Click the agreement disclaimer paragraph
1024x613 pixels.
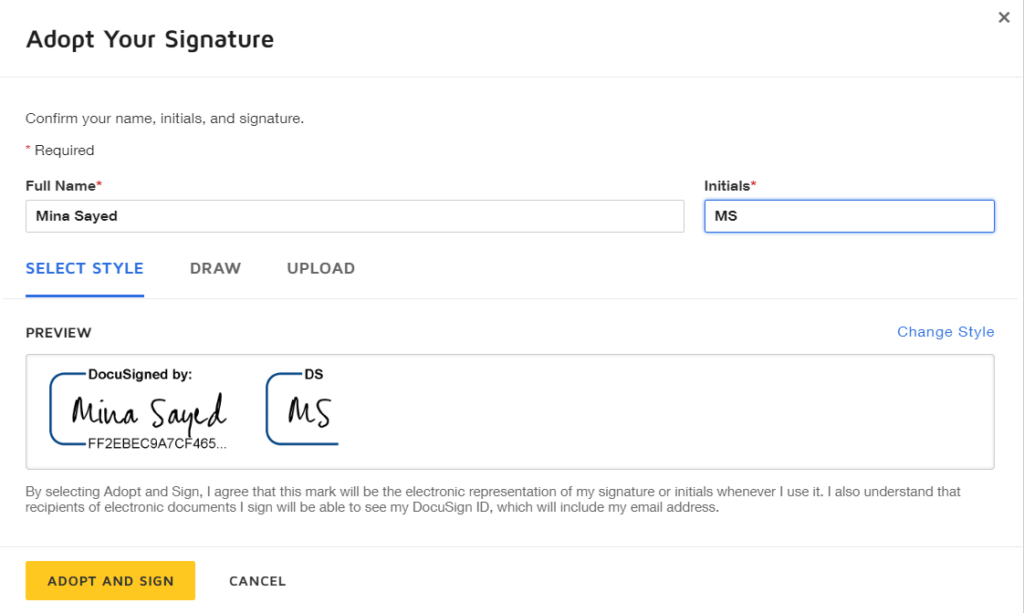[493, 499]
